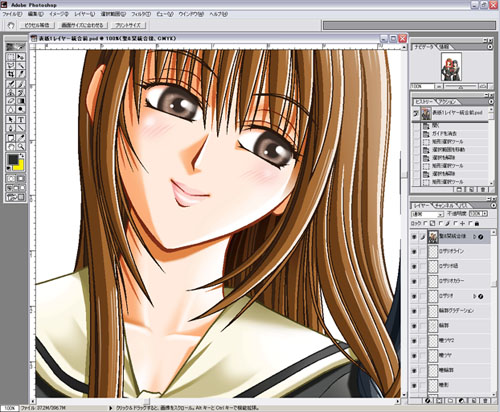Select the History Brush tool
This screenshot has width=500, height=412.
tap(21, 92)
